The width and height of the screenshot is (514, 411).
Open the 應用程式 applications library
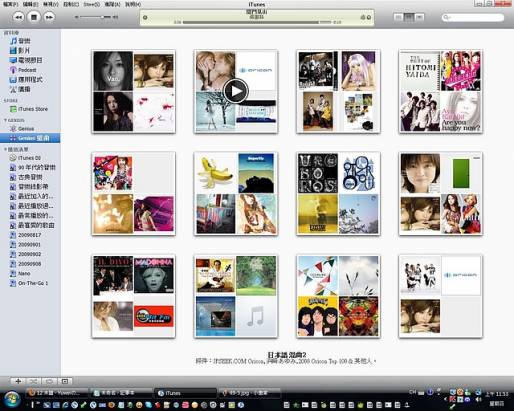click(26, 80)
